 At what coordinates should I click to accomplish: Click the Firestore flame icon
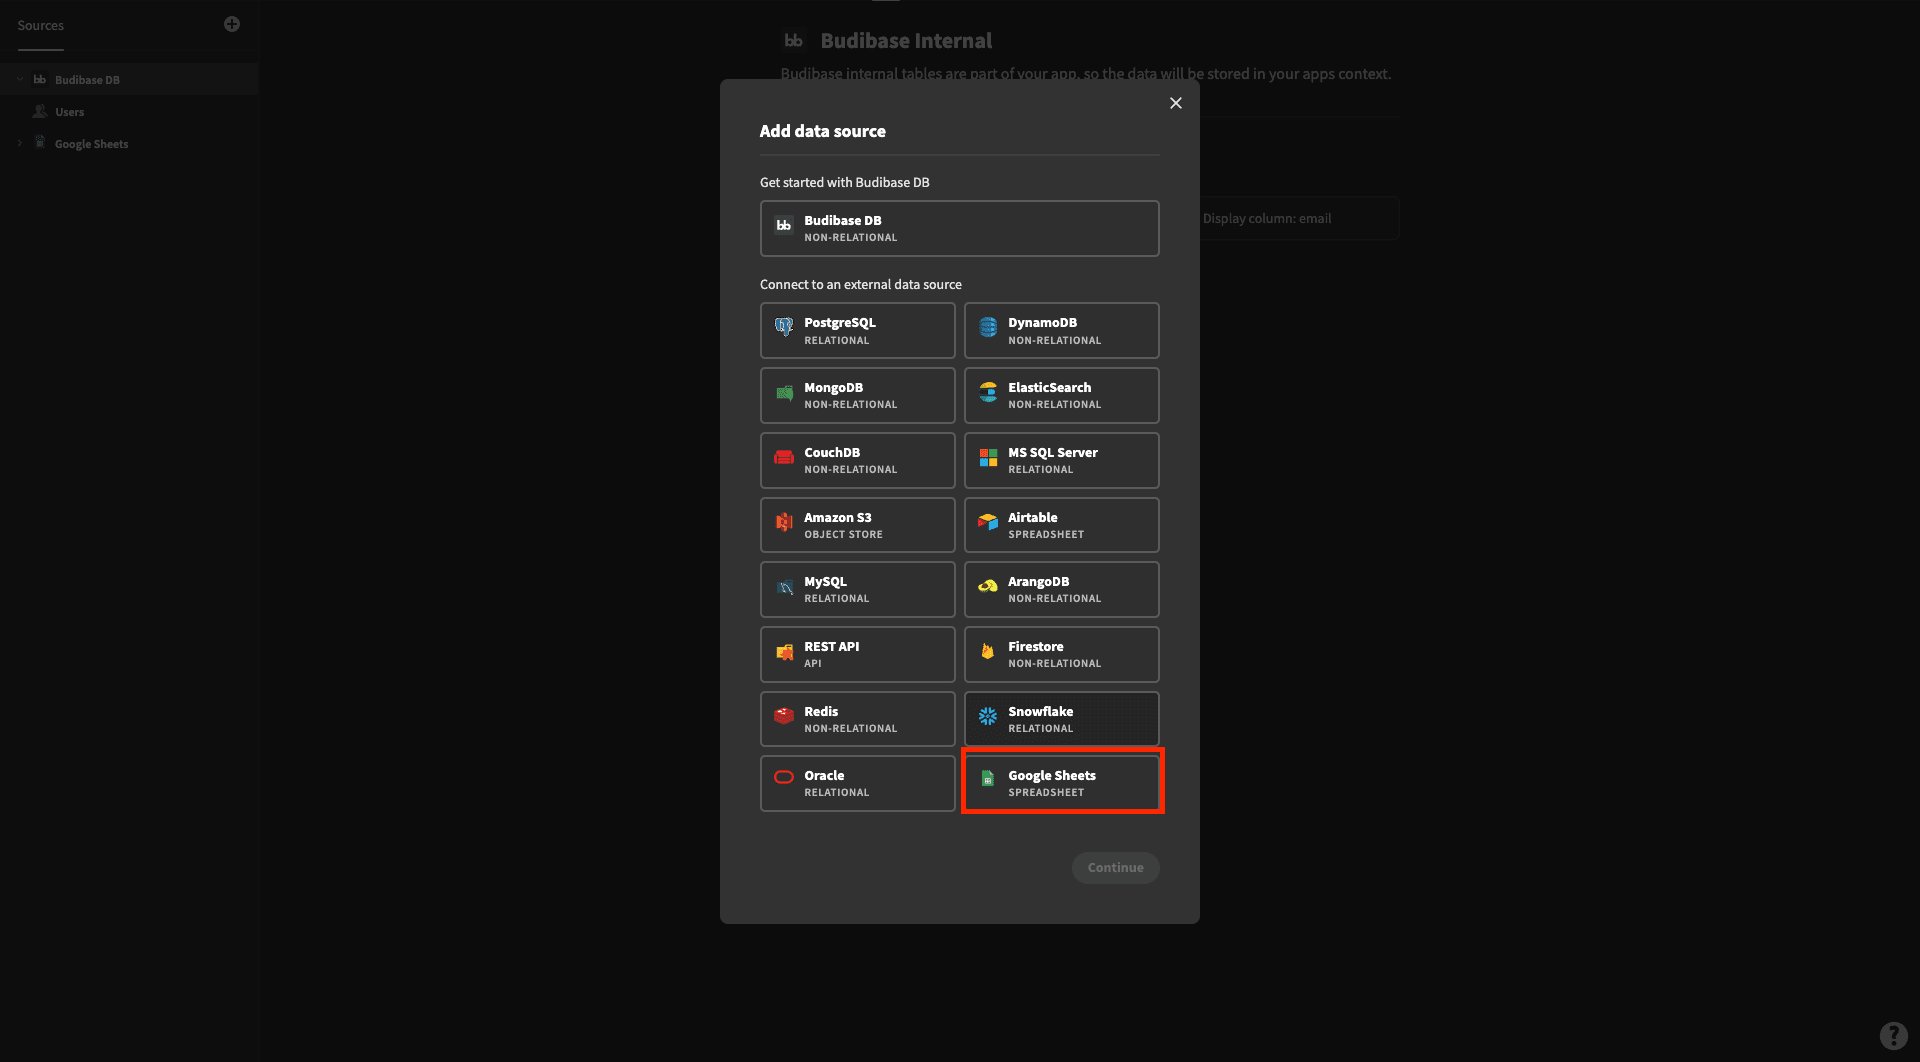[988, 652]
